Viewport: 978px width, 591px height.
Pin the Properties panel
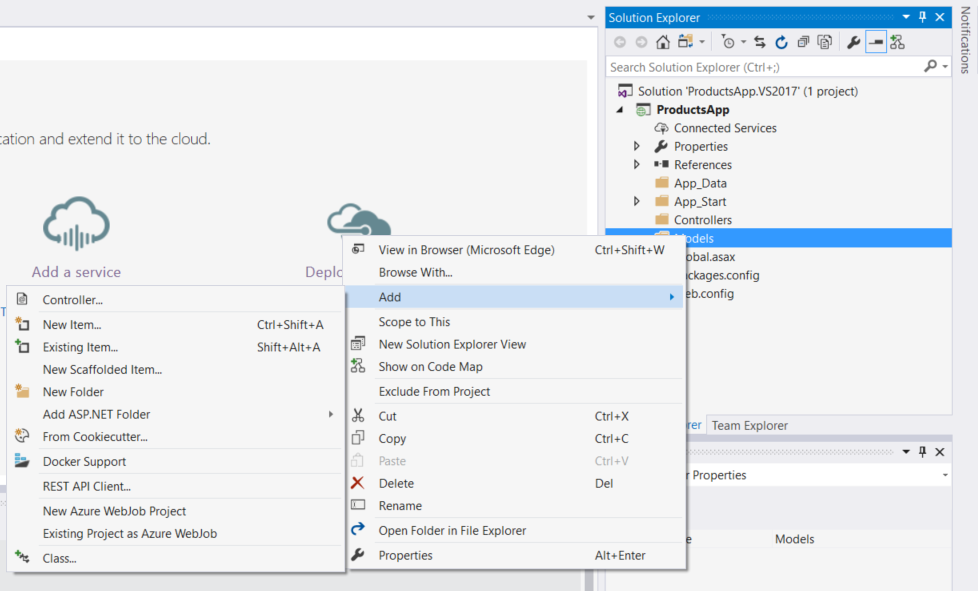922,451
